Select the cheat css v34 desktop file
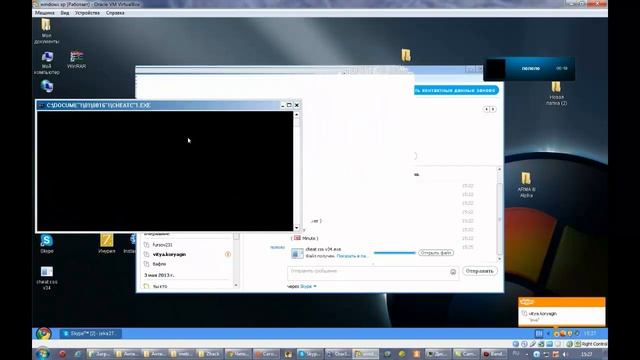The width and height of the screenshot is (640, 360). [x=47, y=278]
